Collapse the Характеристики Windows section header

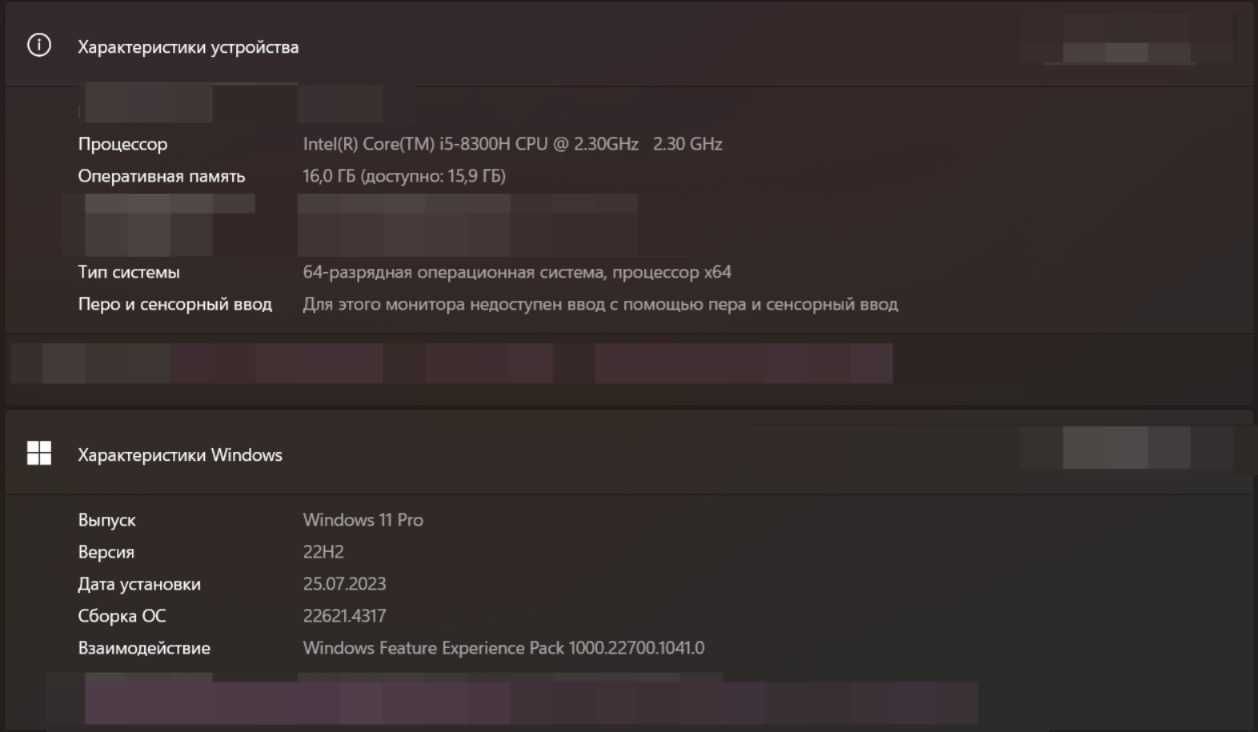pyautogui.click(x=629, y=454)
